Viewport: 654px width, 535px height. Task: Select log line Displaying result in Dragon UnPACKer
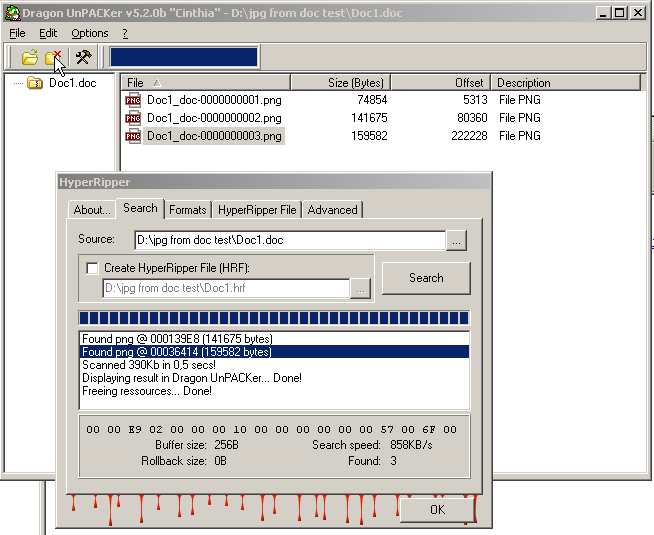pos(274,378)
